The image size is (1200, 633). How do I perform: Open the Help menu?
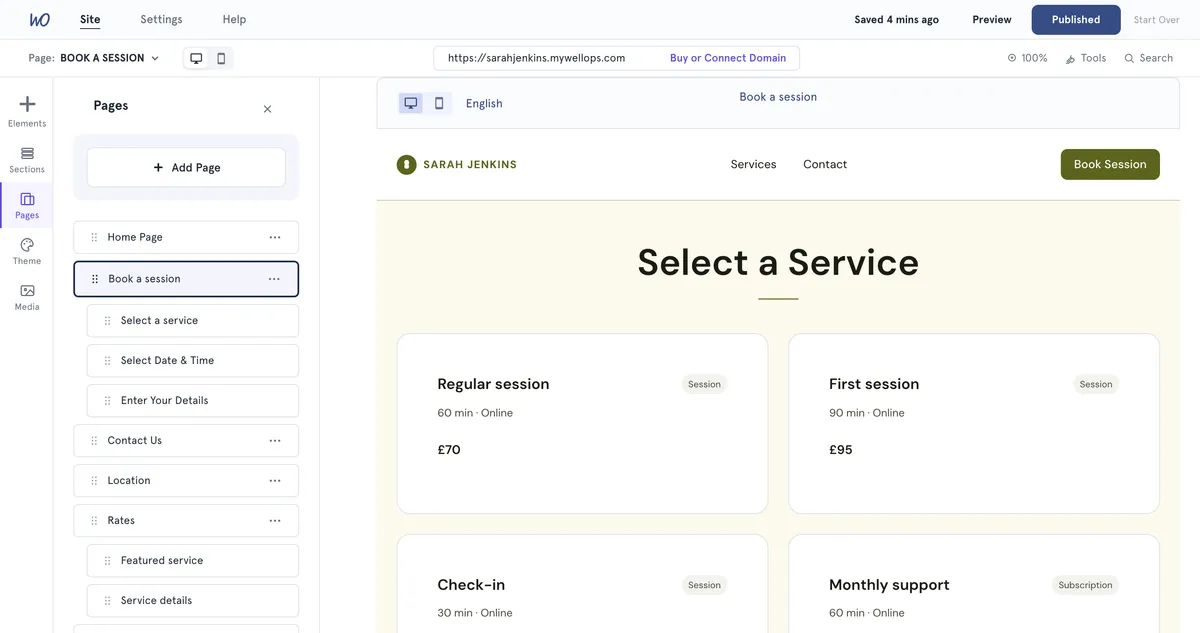click(x=234, y=19)
